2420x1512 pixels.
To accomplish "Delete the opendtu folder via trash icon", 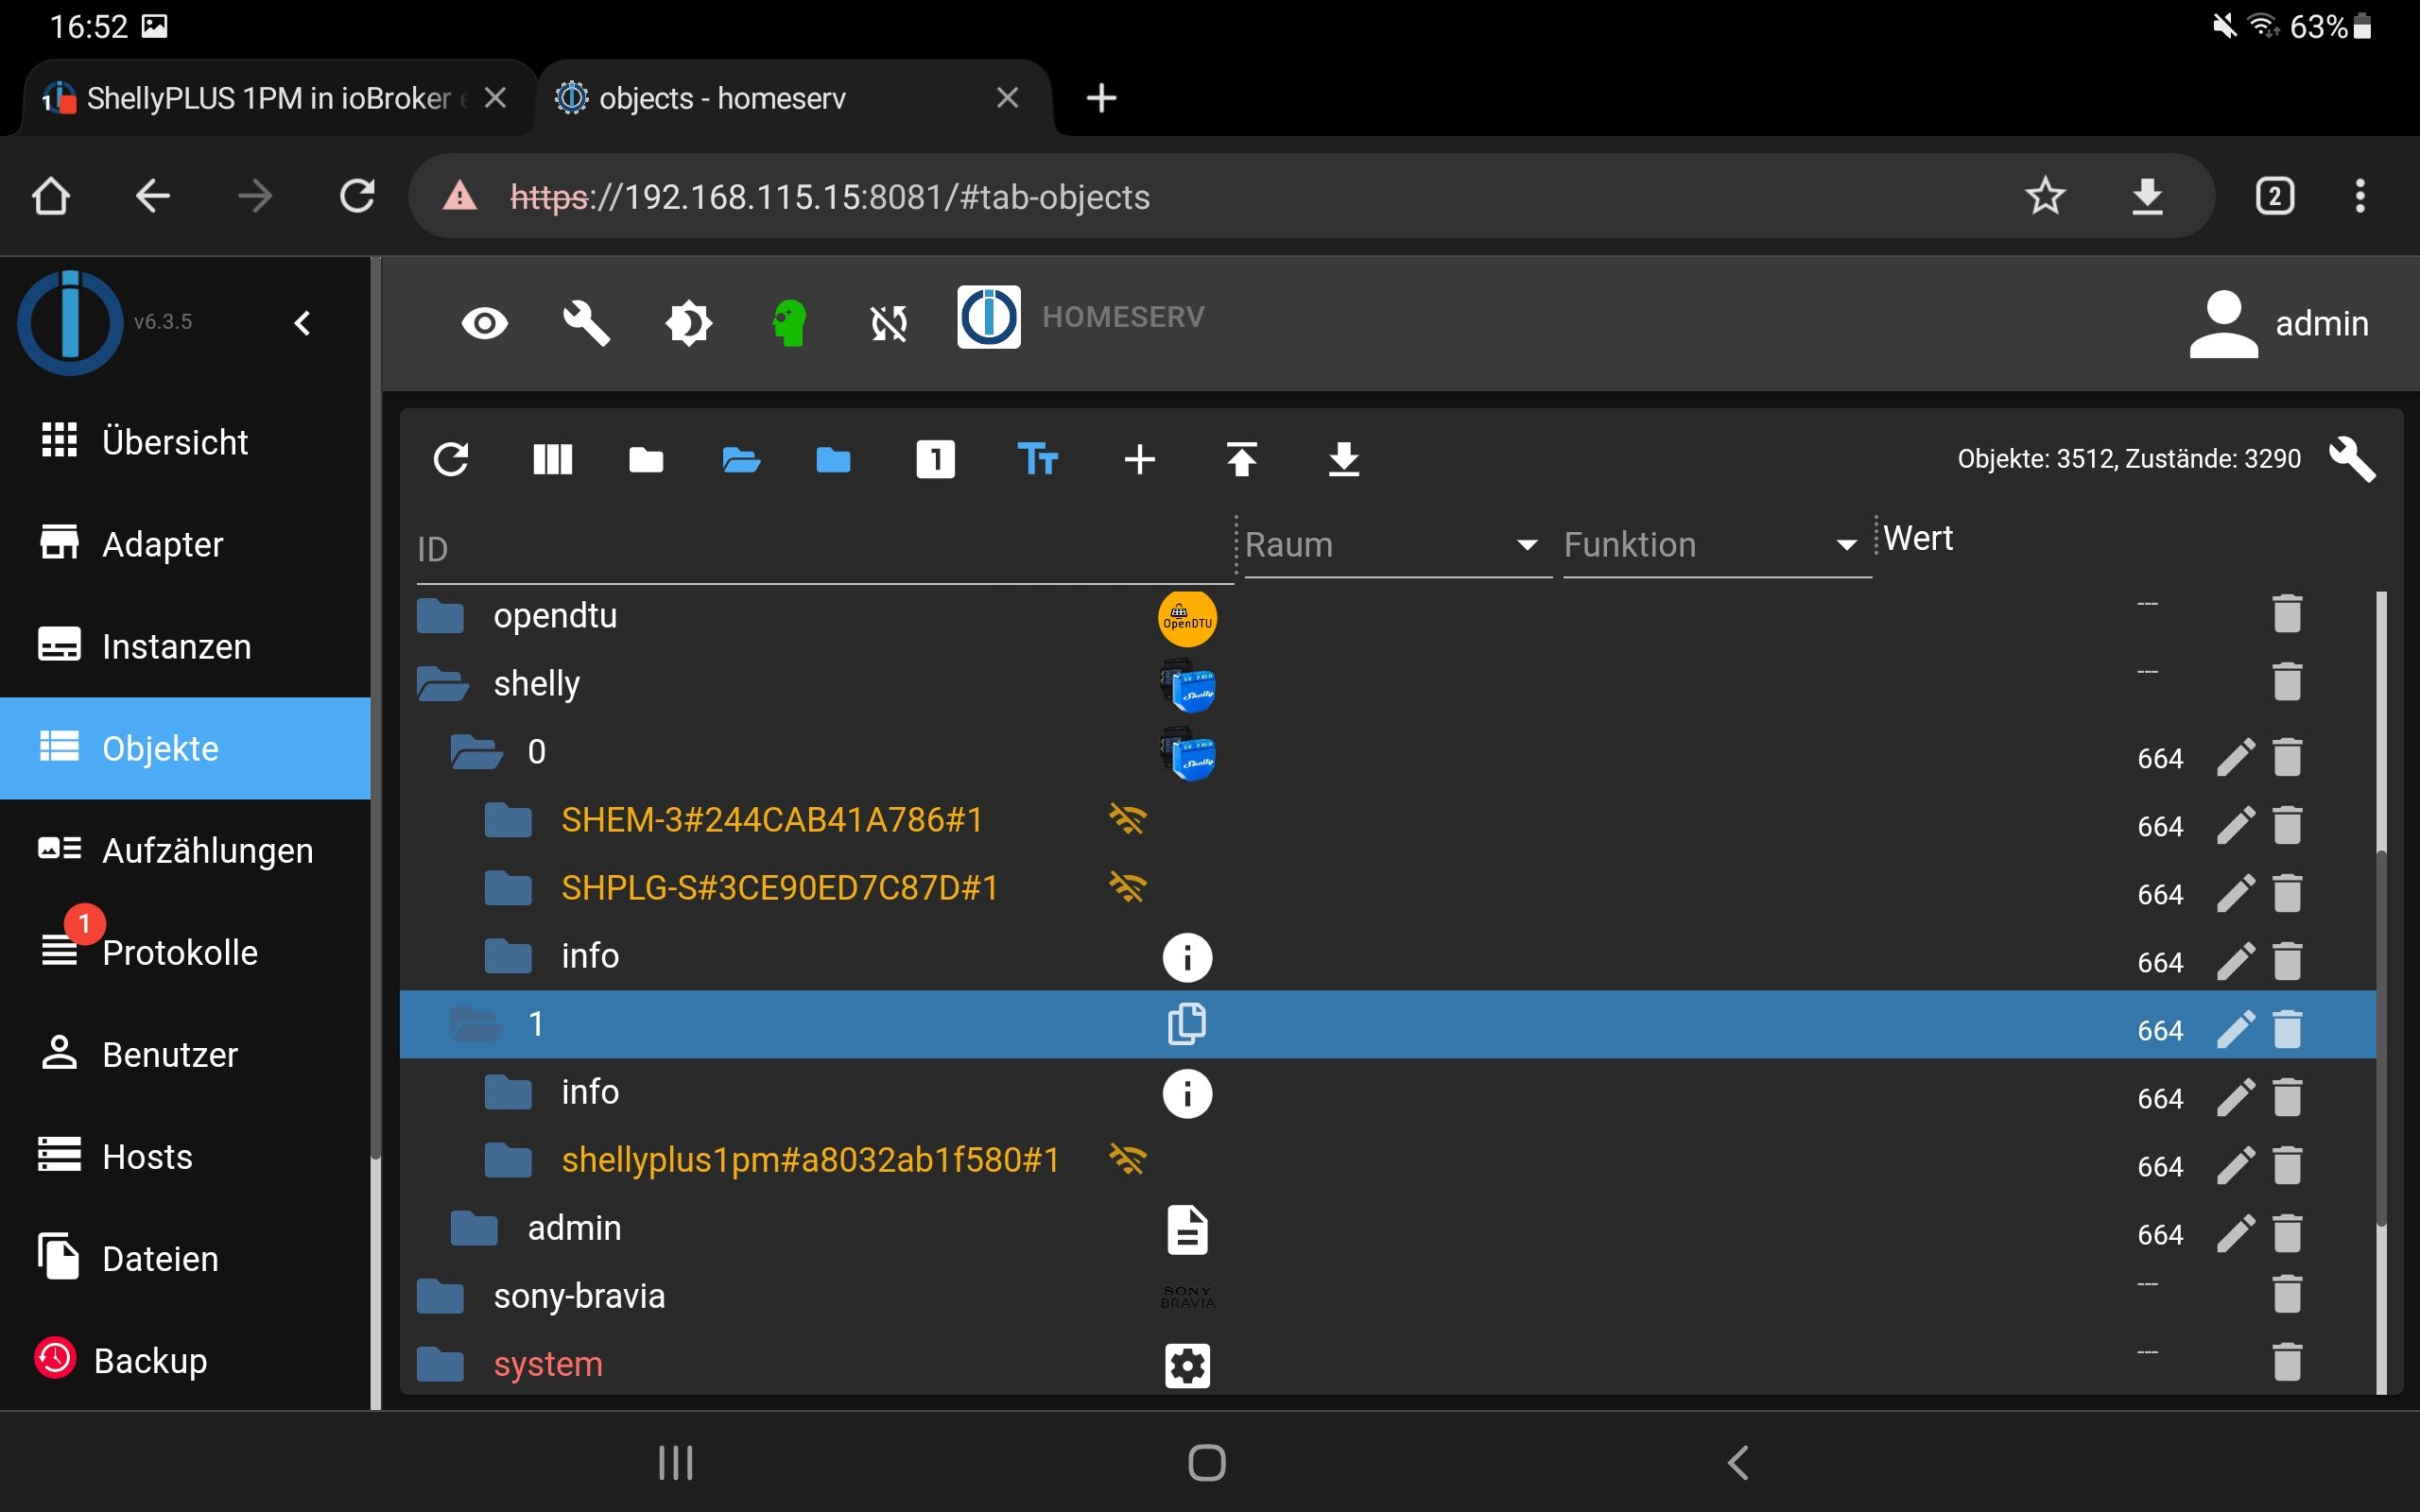I will tap(2287, 614).
